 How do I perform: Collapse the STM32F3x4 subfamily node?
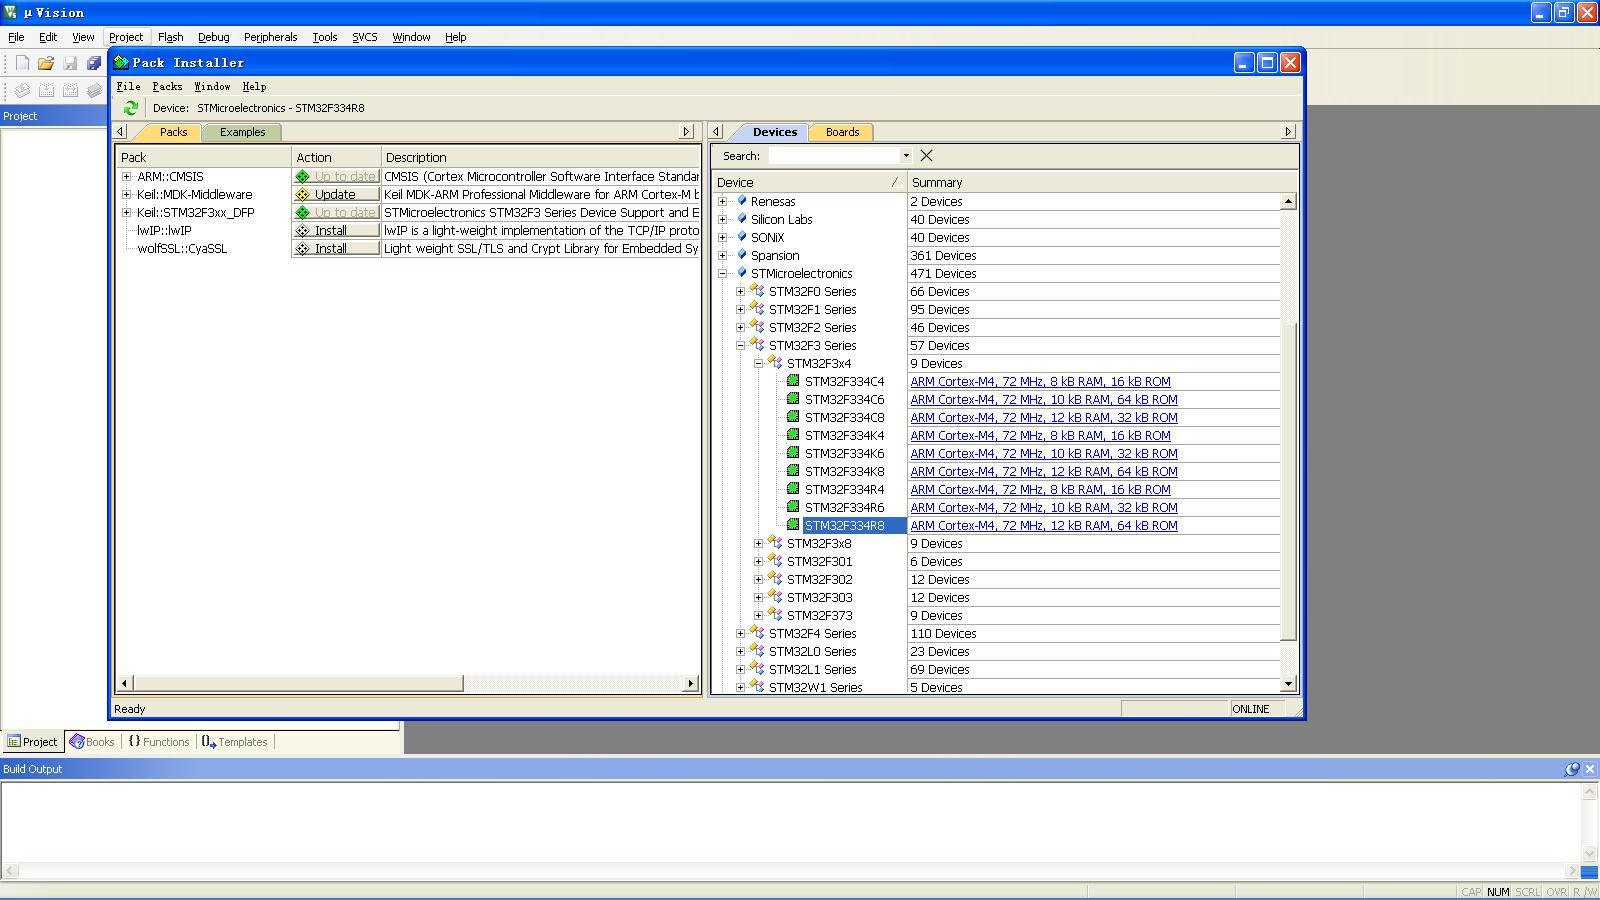(x=759, y=363)
